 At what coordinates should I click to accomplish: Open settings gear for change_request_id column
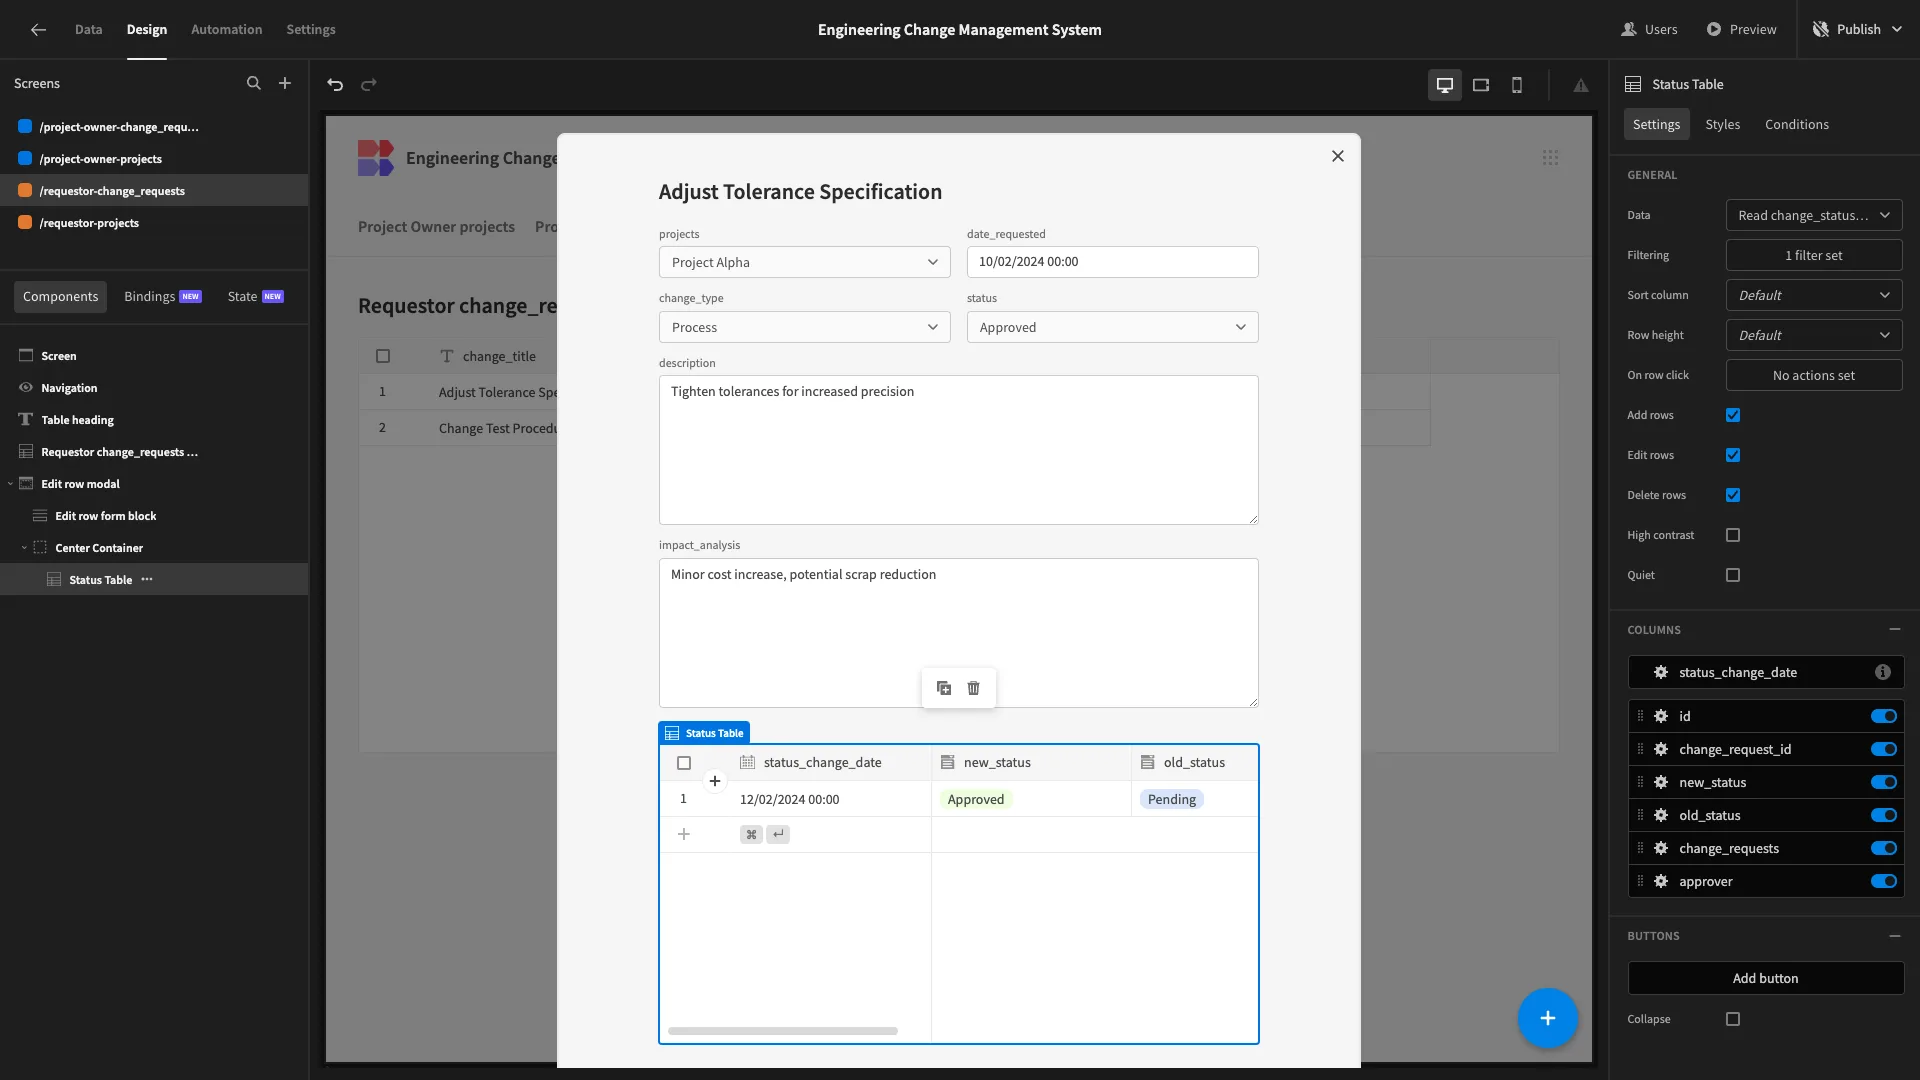point(1661,749)
